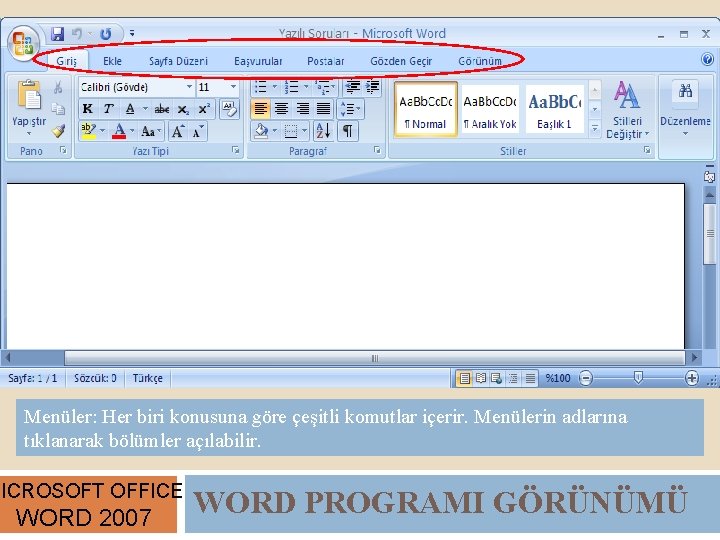
Task: Open the line spacing dropdown
Action: pos(350,109)
